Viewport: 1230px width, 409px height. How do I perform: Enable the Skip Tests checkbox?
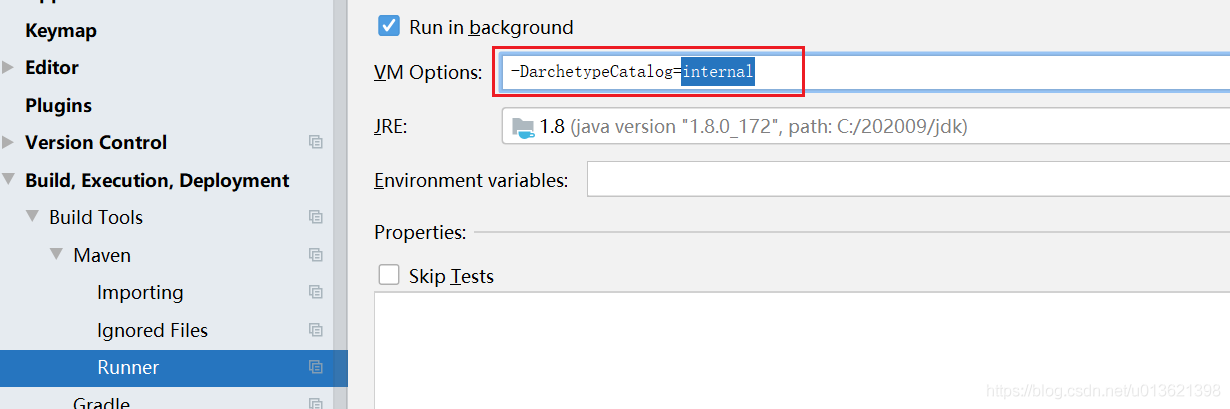389,275
